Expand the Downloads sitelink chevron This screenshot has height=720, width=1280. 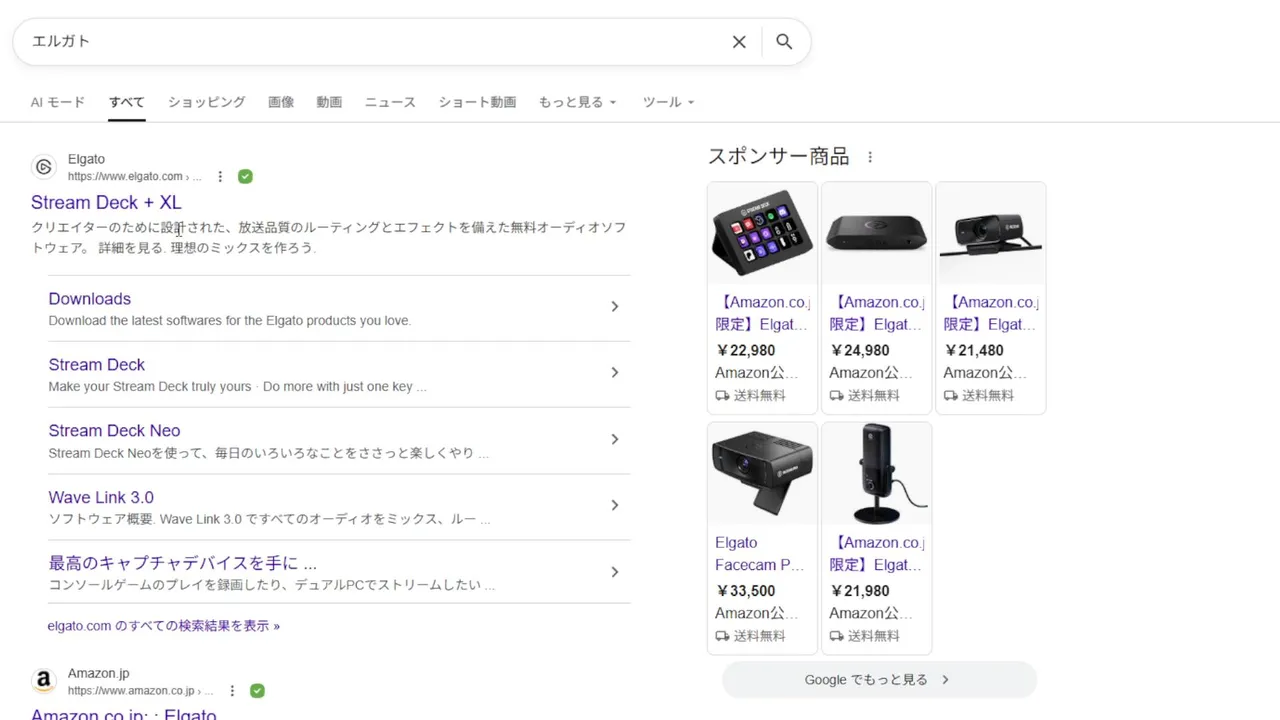615,307
